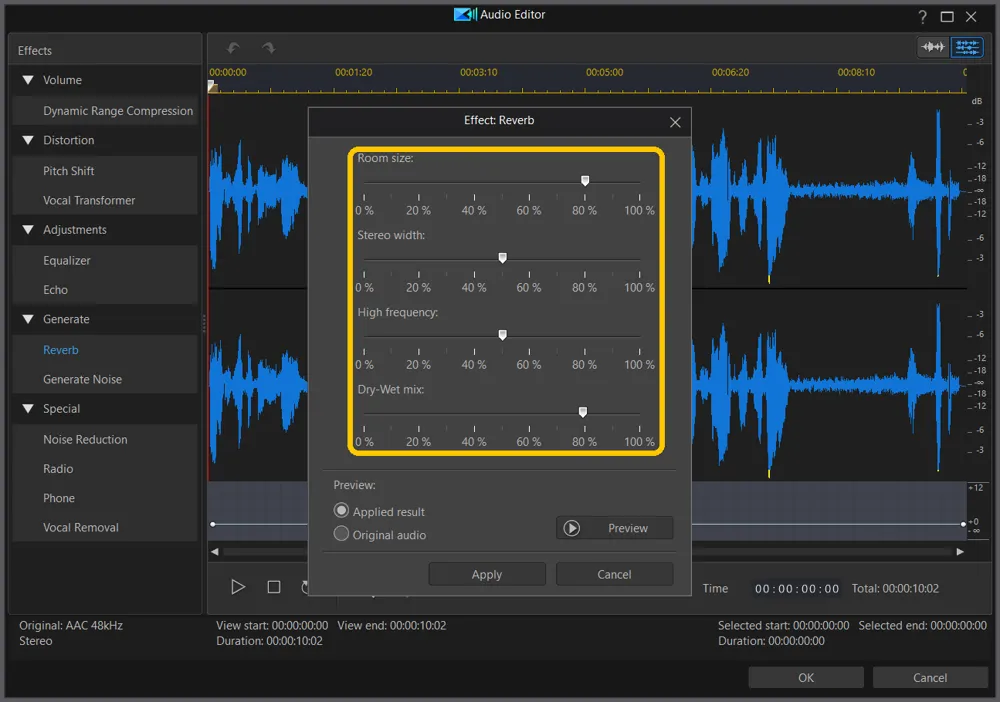This screenshot has width=1000, height=702.
Task: Click the redo arrow icon
Action: point(268,48)
